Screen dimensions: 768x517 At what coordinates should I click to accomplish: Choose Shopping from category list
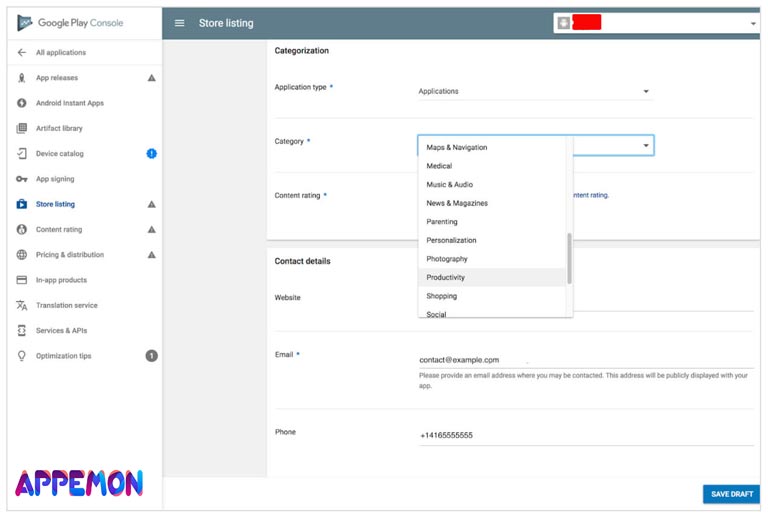pyautogui.click(x=492, y=296)
